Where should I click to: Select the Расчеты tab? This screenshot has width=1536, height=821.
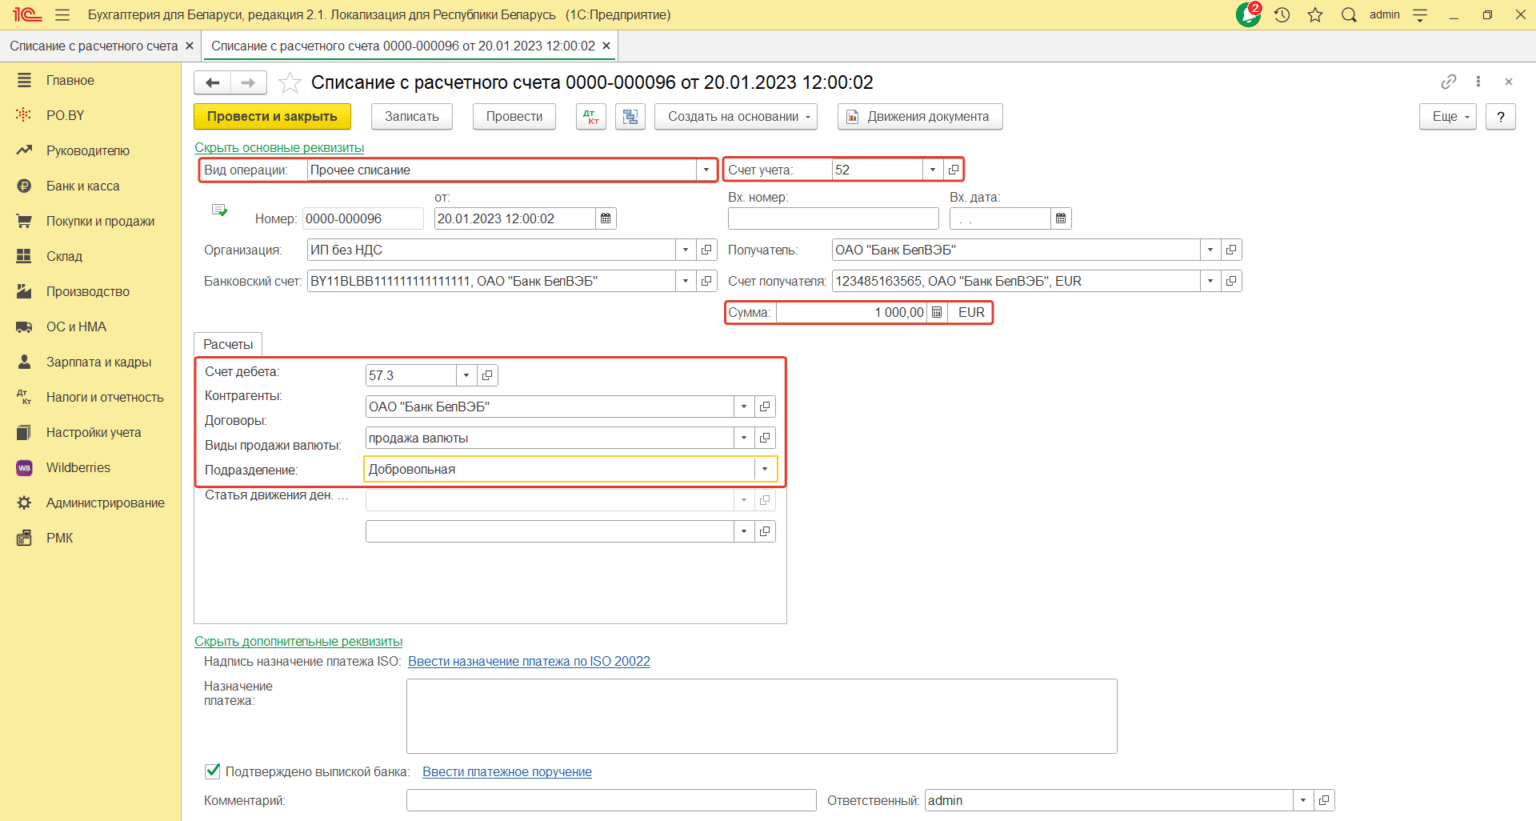pyautogui.click(x=228, y=345)
